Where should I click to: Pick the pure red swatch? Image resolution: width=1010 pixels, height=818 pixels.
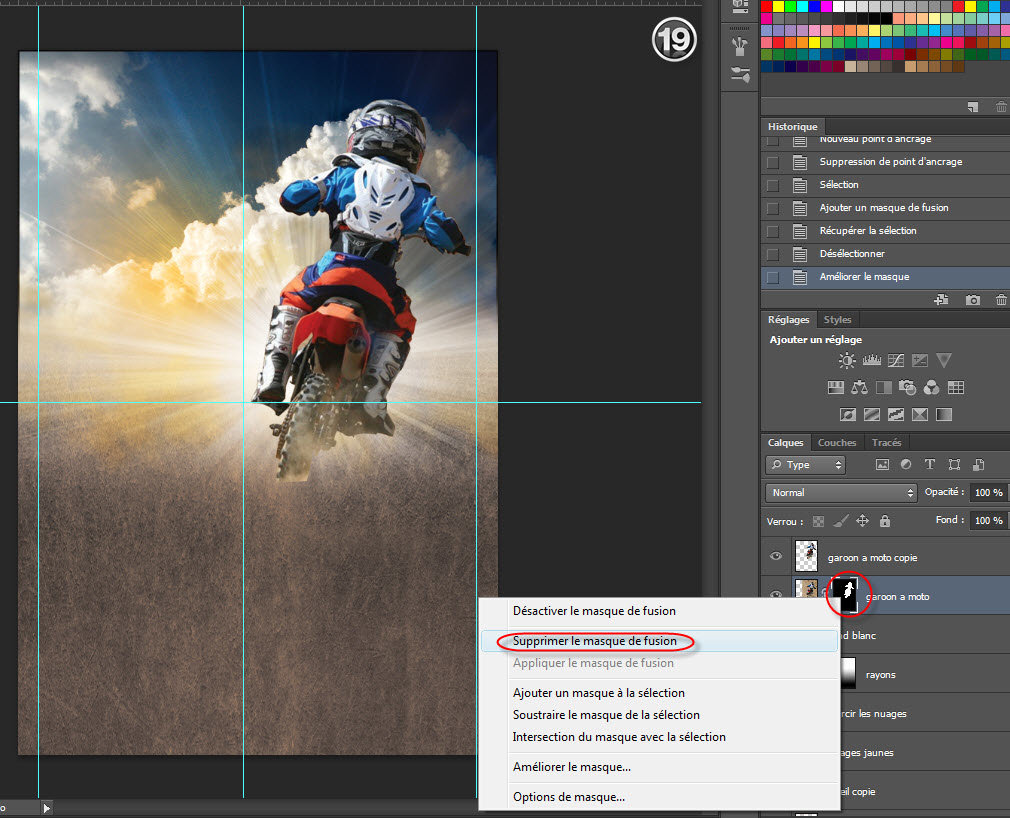tap(767, 7)
